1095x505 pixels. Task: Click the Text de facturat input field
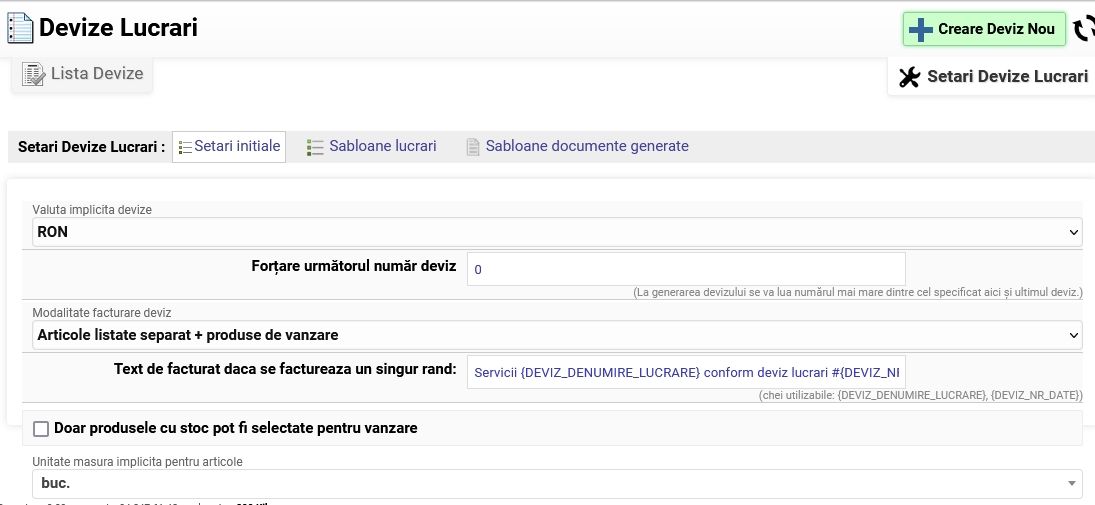[x=685, y=371]
